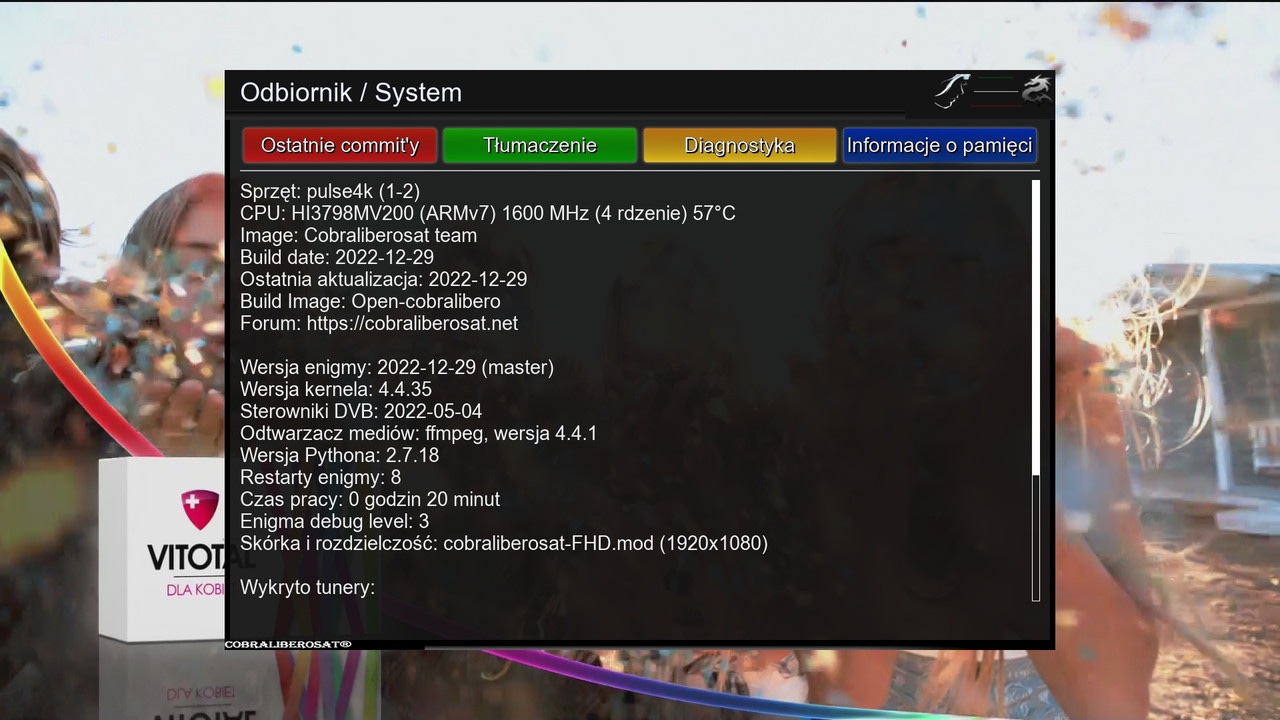The width and height of the screenshot is (1280, 720).
Task: Select the Wersja Pythona 2.7.18 line
Action: point(339,455)
